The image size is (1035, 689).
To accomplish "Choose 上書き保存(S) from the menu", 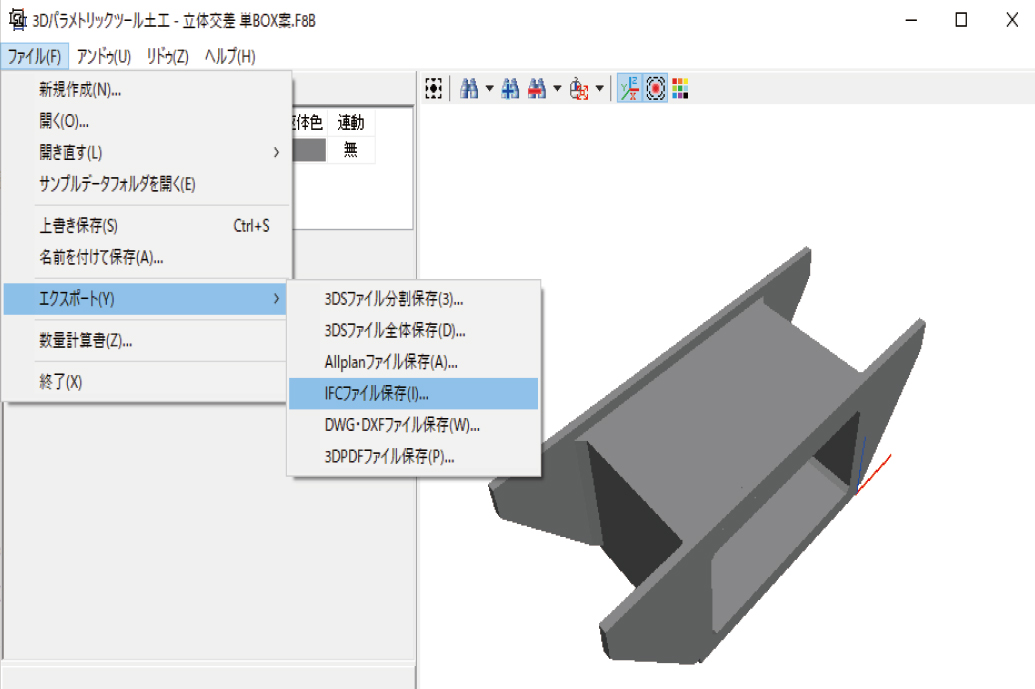I will 147,226.
